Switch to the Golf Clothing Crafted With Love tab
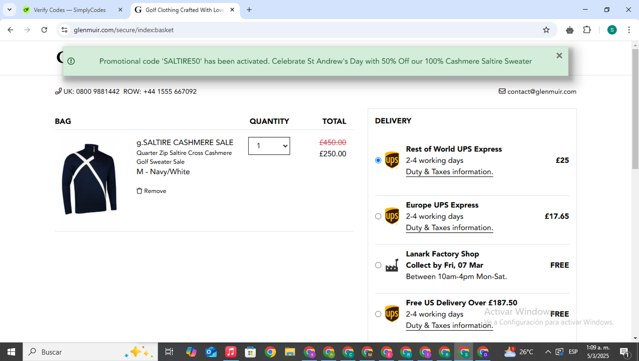The height and width of the screenshot is (361, 639). pos(184,10)
